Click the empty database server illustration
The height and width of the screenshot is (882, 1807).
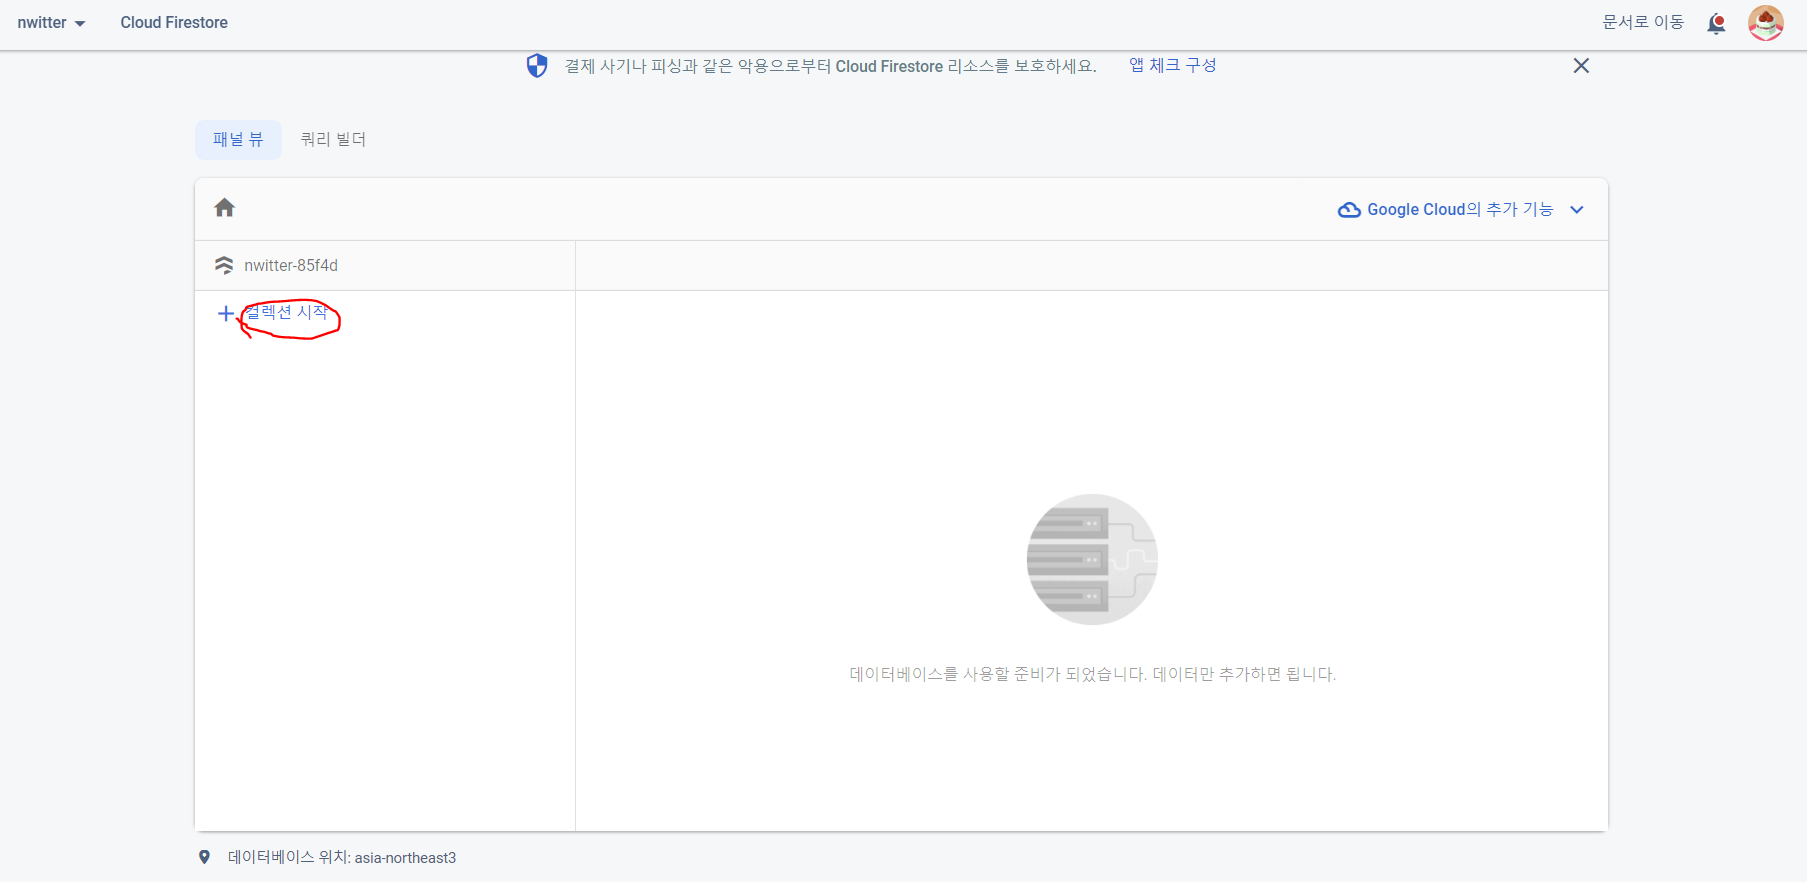click(x=1092, y=559)
